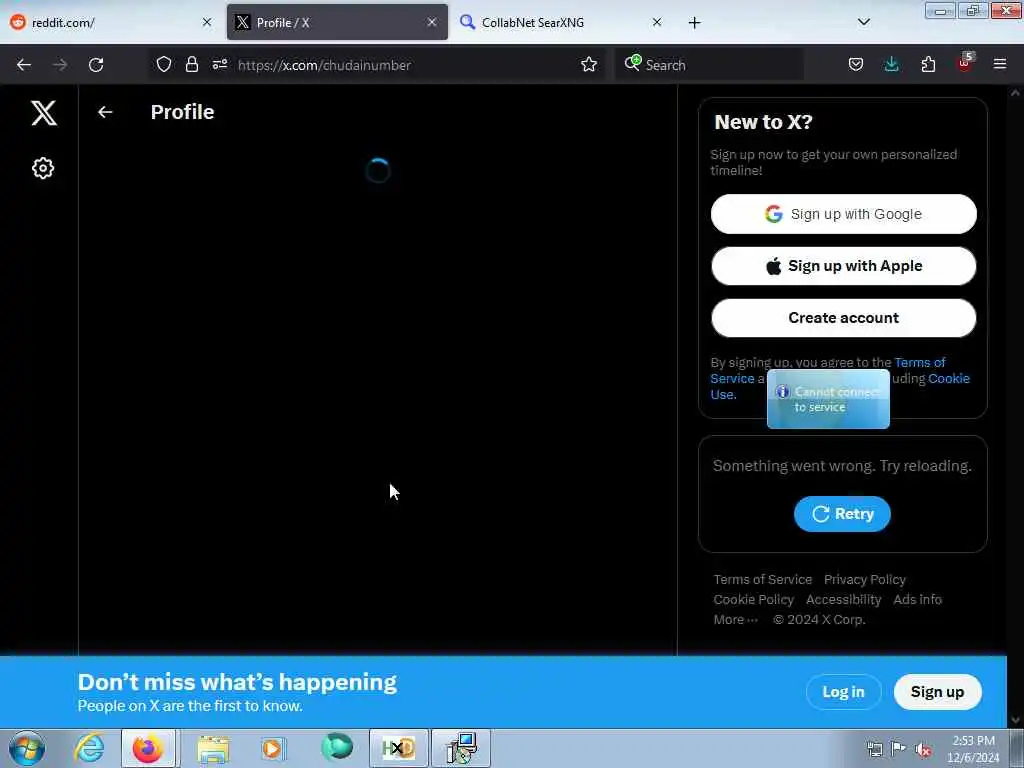Open the Firefox Downloads panel
1024x768 pixels.
[891, 64]
